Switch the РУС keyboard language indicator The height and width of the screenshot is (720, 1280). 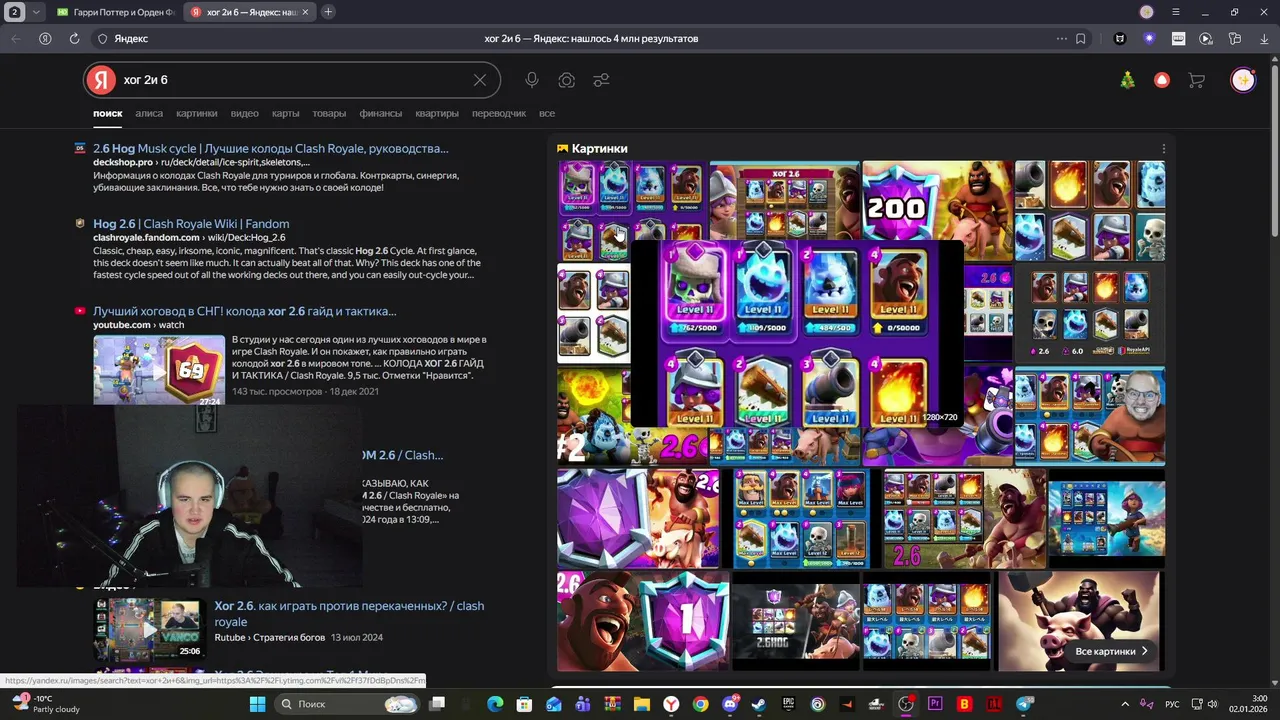coord(1172,704)
